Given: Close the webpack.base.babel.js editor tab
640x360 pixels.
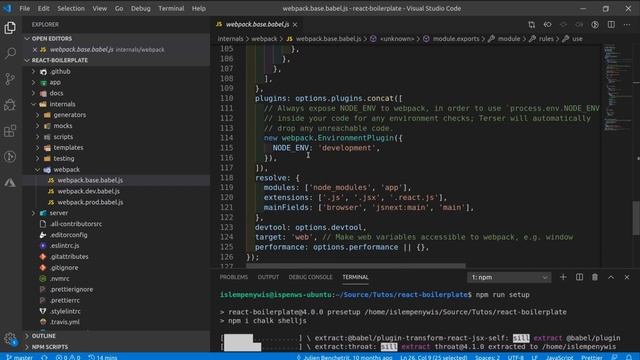Looking at the screenshot, I should pos(295,24).
